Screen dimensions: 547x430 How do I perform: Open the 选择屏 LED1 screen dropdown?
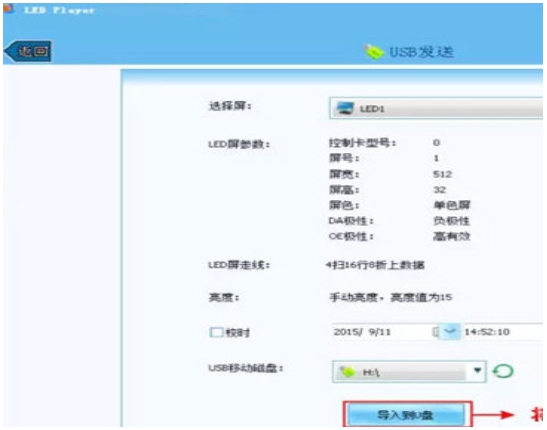[x=436, y=108]
